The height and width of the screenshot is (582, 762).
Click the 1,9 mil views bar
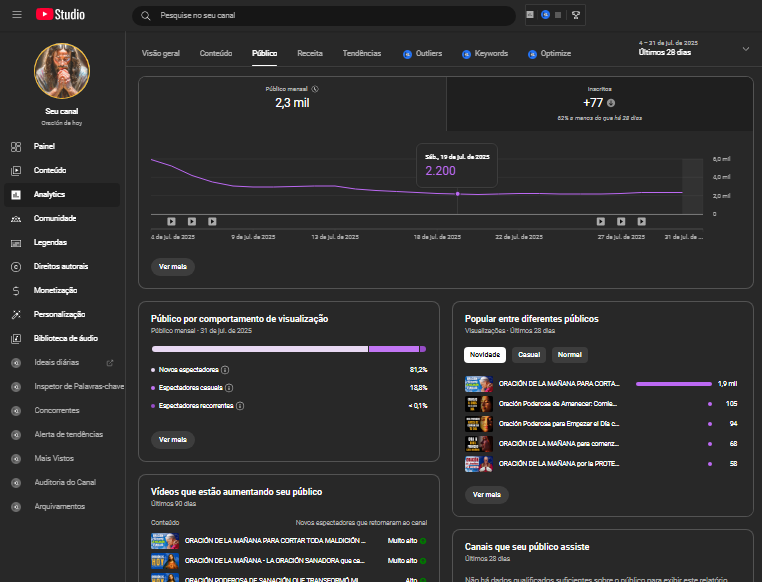coord(674,384)
